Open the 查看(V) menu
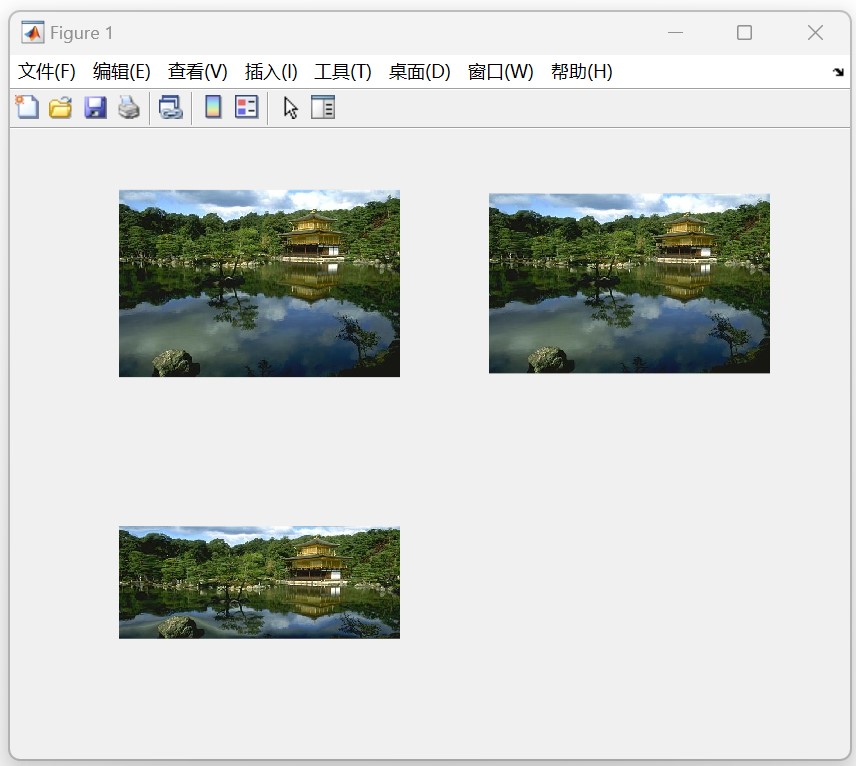The width and height of the screenshot is (856, 766). point(197,72)
